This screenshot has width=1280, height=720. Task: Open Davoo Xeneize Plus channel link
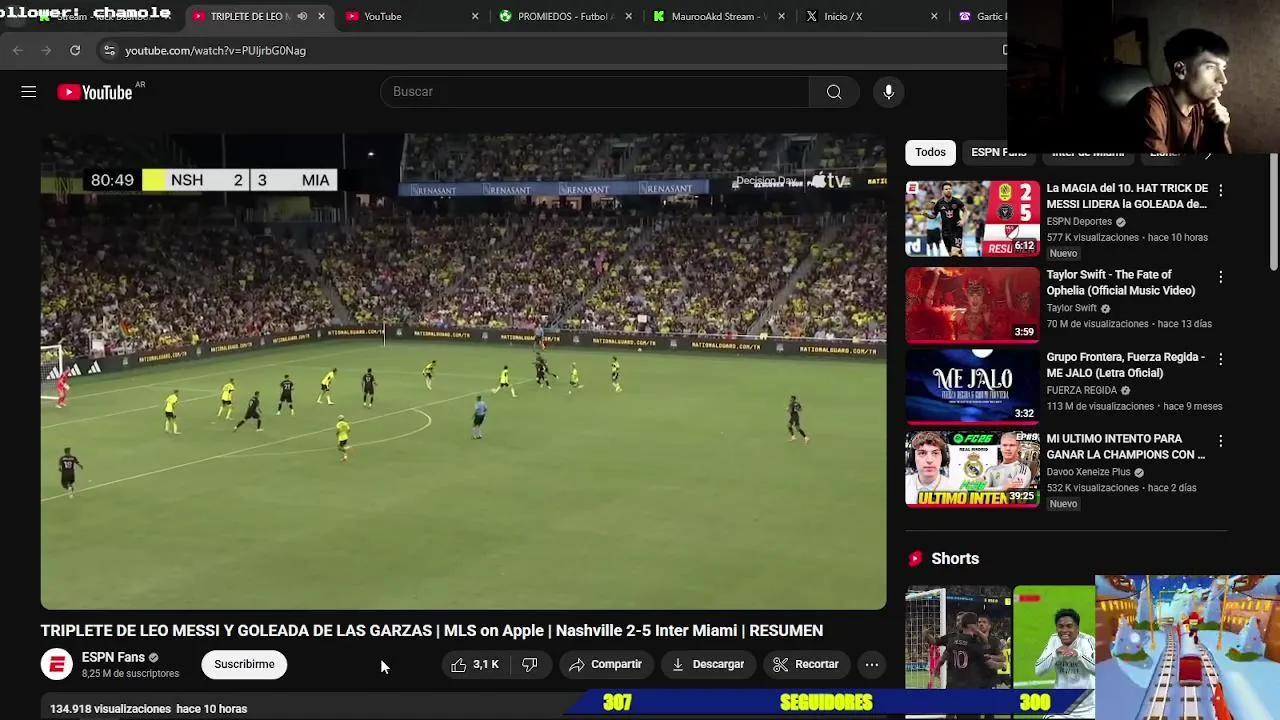coord(1088,472)
